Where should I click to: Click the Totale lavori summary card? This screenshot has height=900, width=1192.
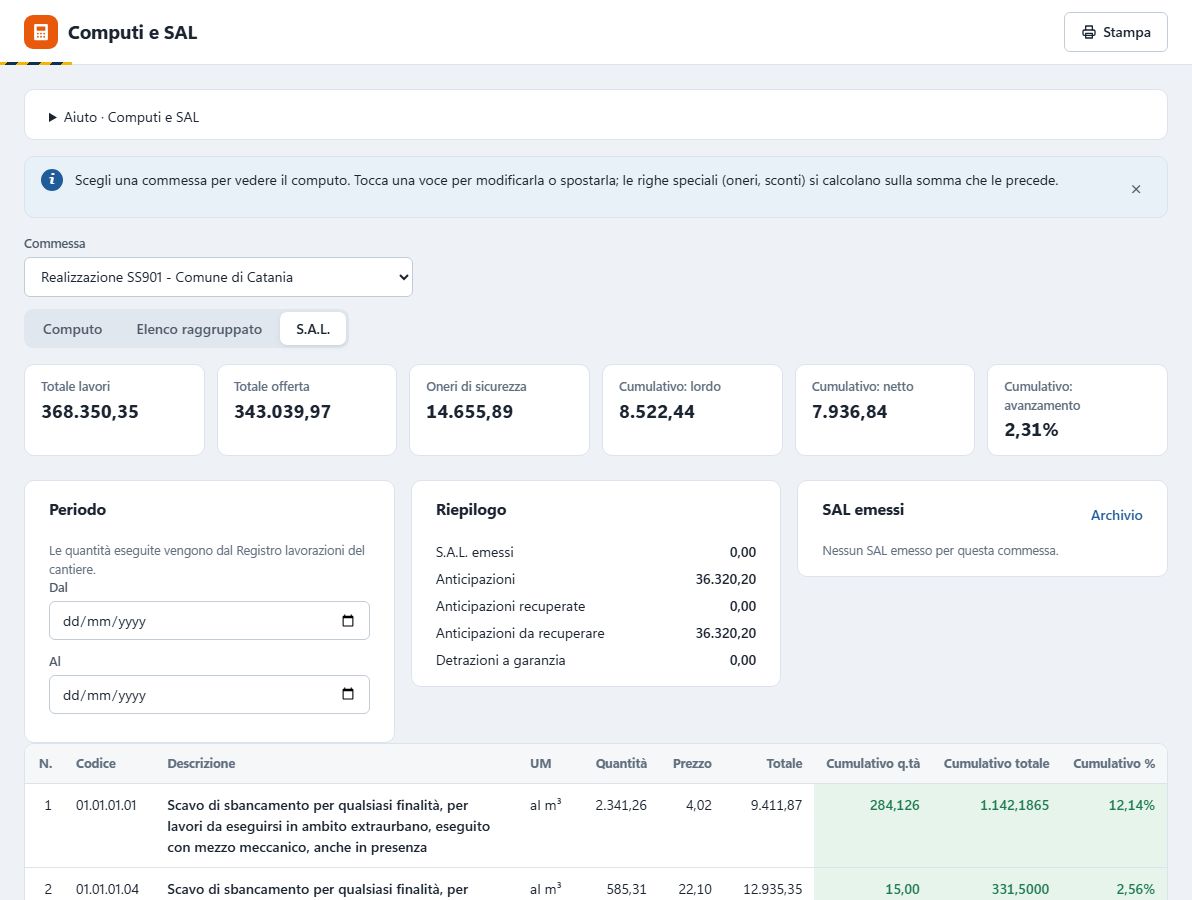click(x=114, y=410)
